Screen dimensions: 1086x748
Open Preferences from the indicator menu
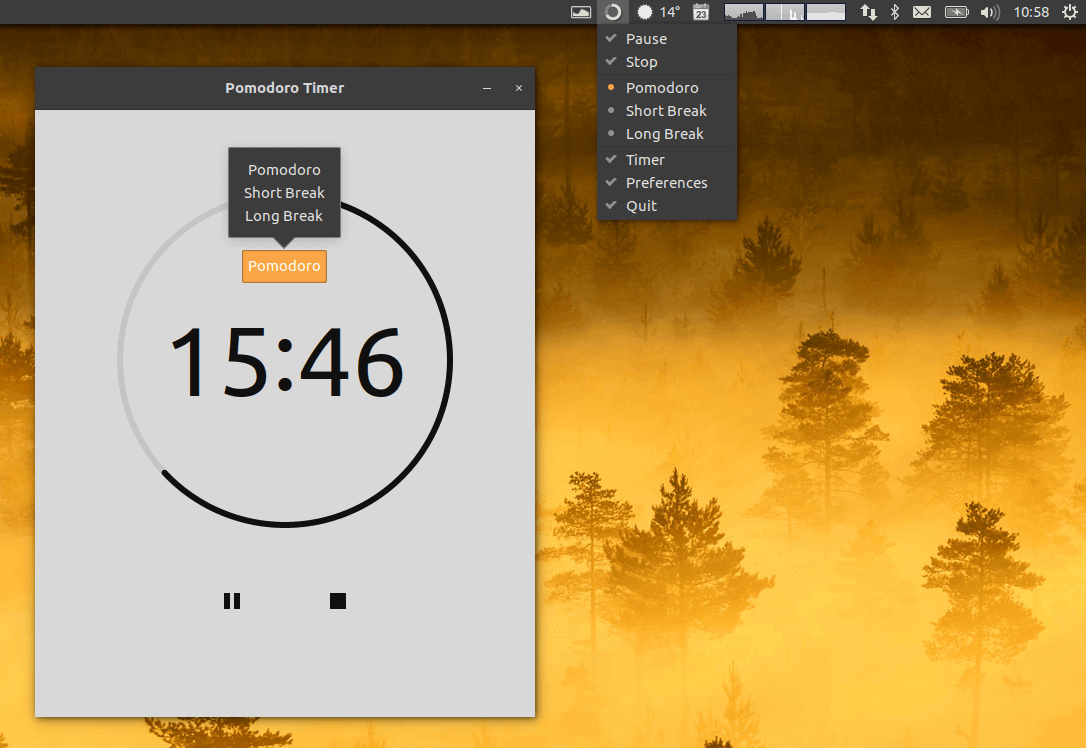coord(666,183)
